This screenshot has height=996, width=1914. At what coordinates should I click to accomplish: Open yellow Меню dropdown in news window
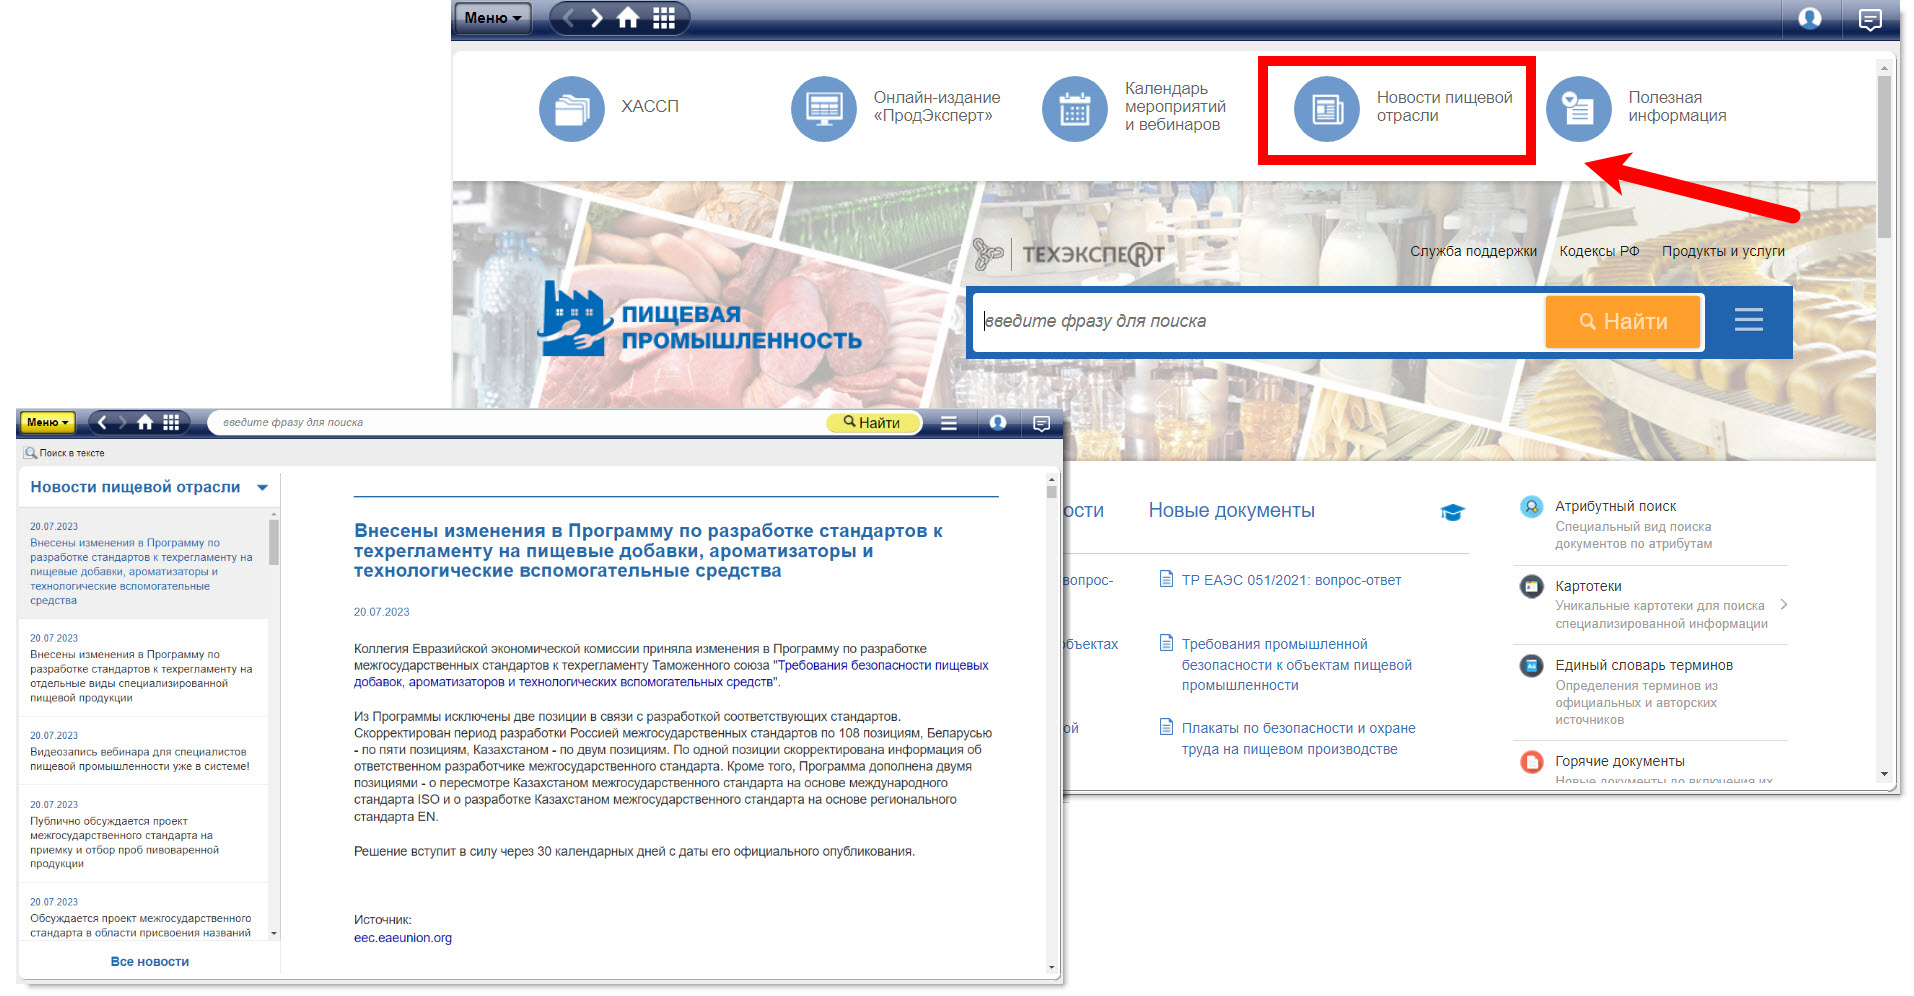[x=47, y=423]
